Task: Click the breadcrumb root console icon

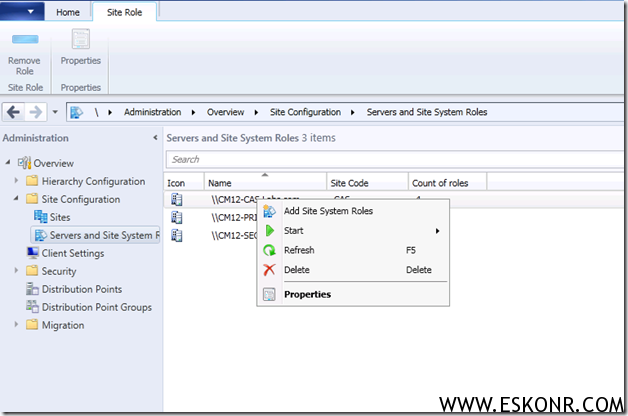Action: pos(76,112)
